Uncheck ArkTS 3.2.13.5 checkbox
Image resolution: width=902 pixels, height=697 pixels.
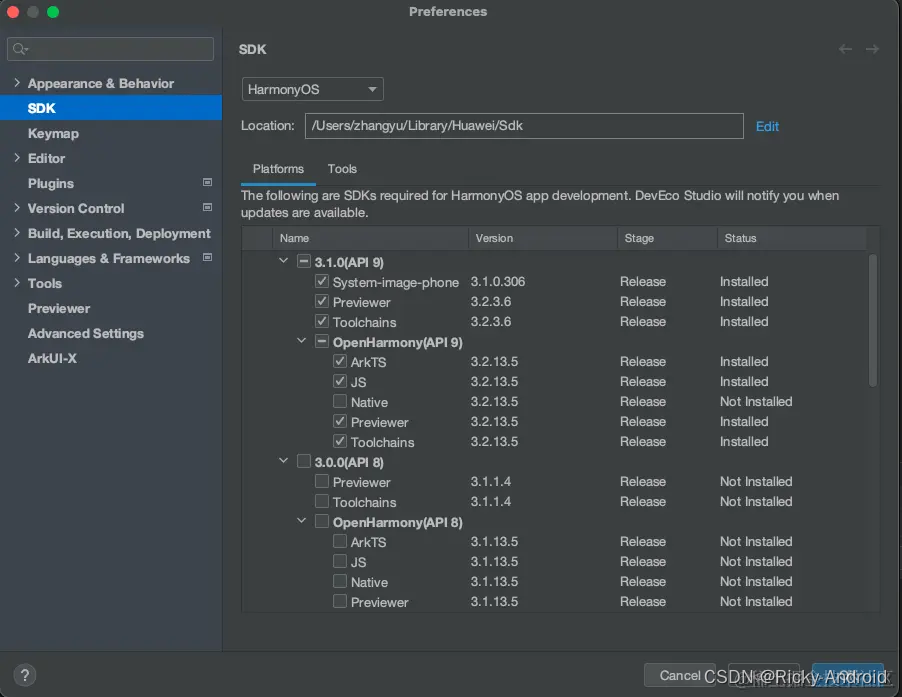click(x=340, y=362)
